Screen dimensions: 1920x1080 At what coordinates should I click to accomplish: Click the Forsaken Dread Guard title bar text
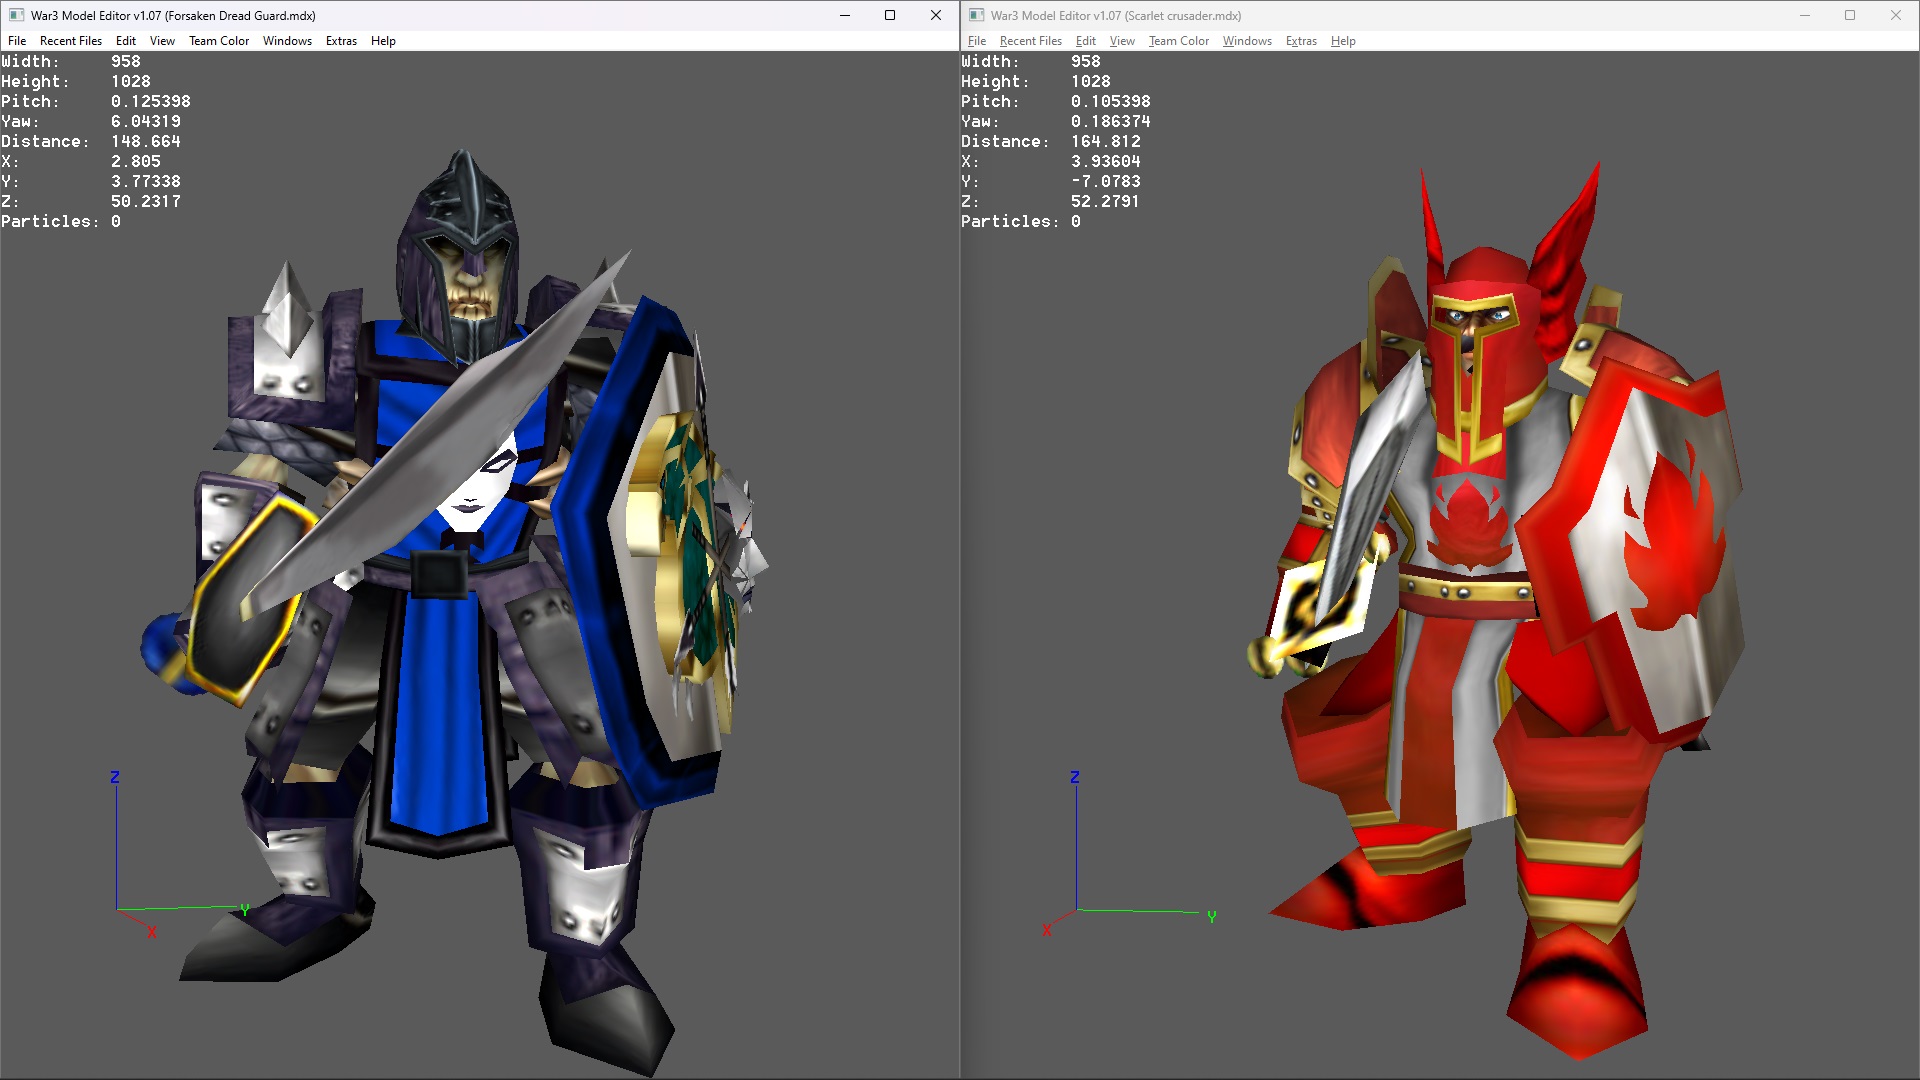coord(173,15)
